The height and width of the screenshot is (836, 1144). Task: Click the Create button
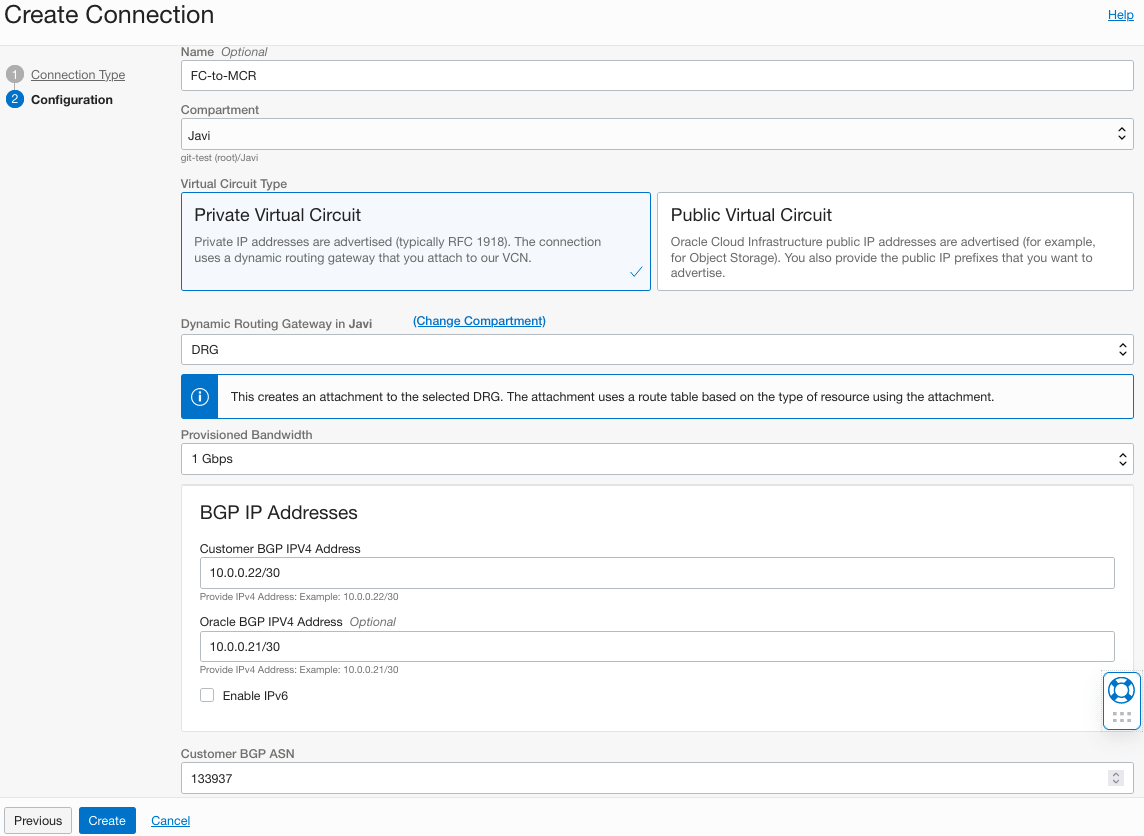[107, 820]
